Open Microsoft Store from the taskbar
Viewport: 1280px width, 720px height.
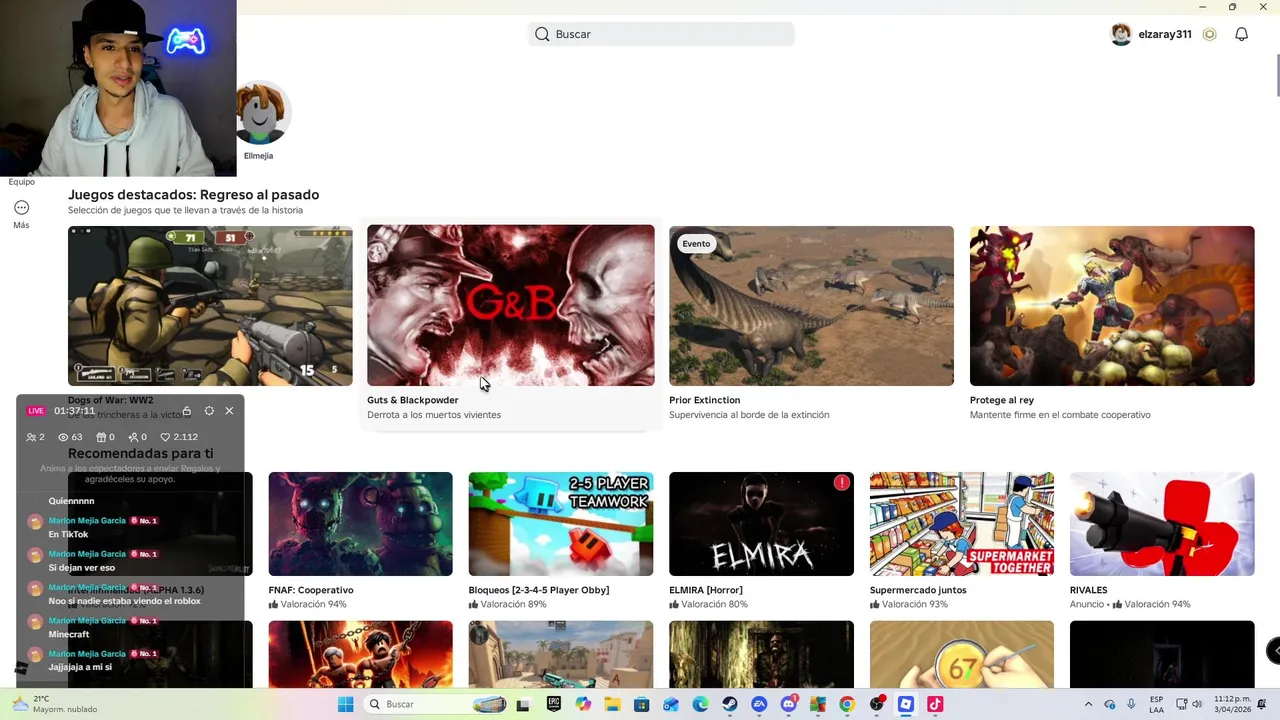641,704
